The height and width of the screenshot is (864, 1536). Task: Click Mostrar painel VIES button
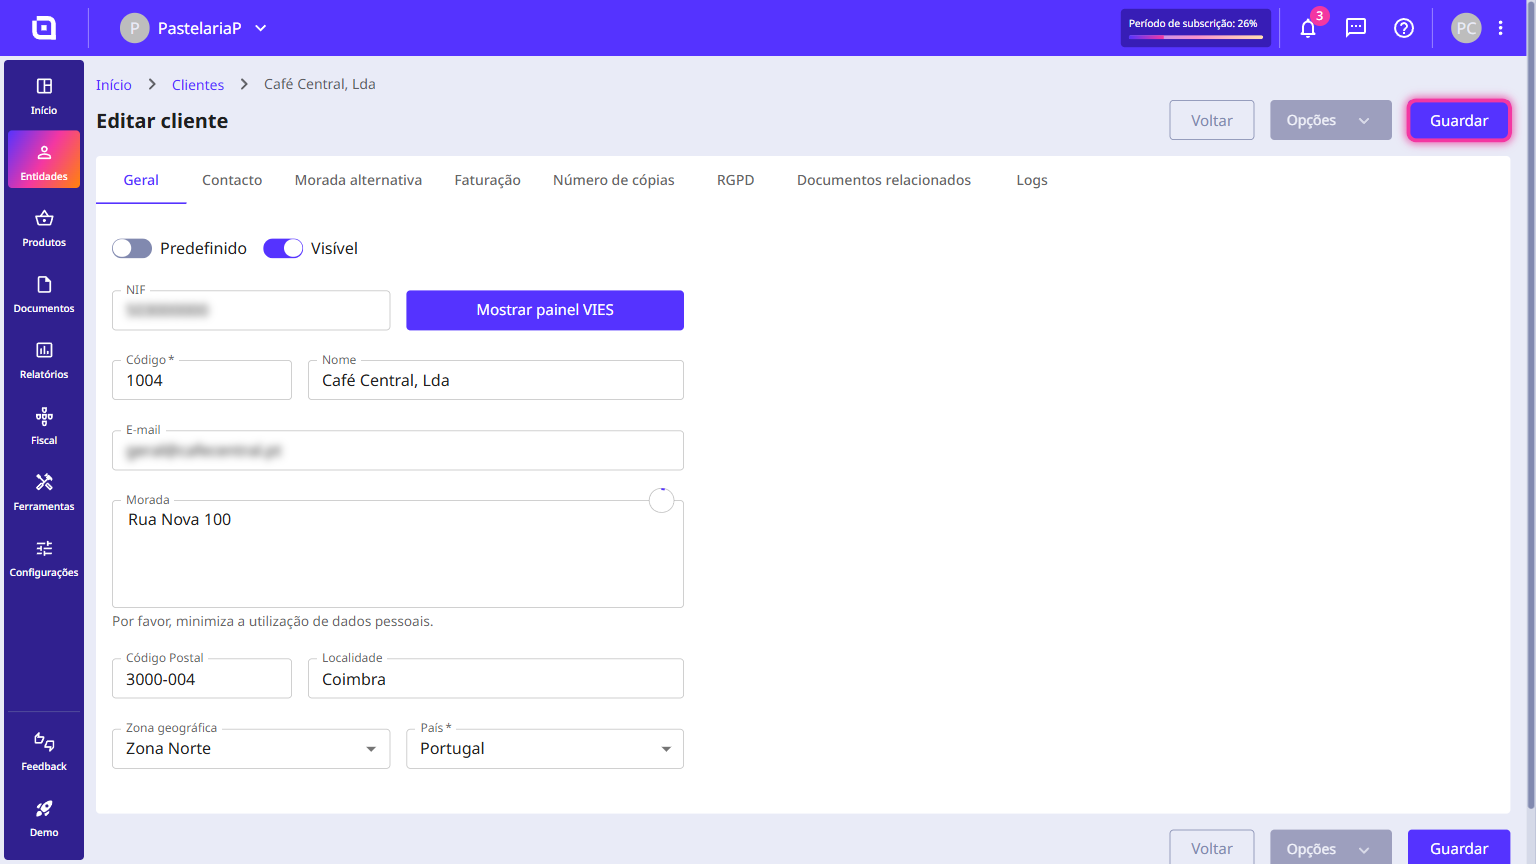click(545, 310)
